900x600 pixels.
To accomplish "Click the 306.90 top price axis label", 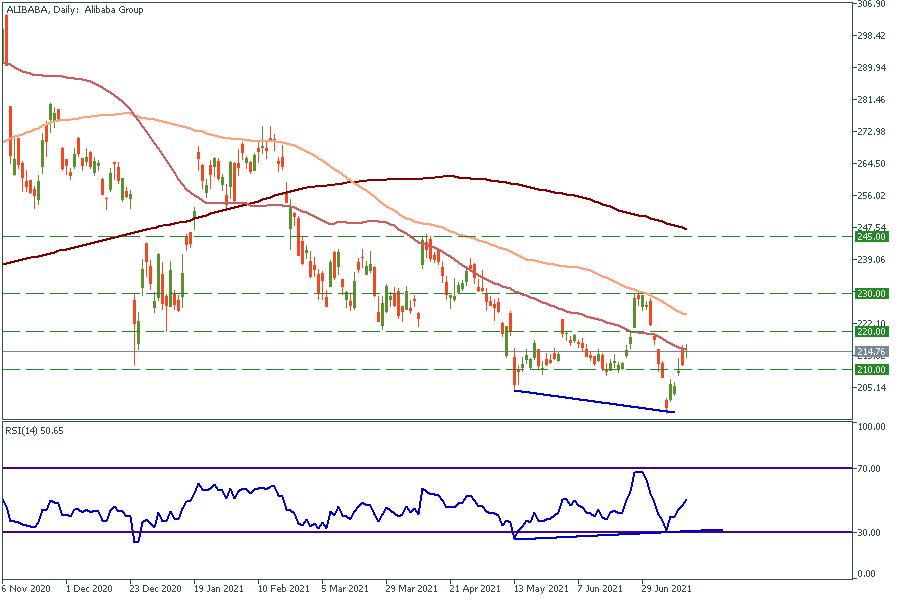I will point(872,4).
